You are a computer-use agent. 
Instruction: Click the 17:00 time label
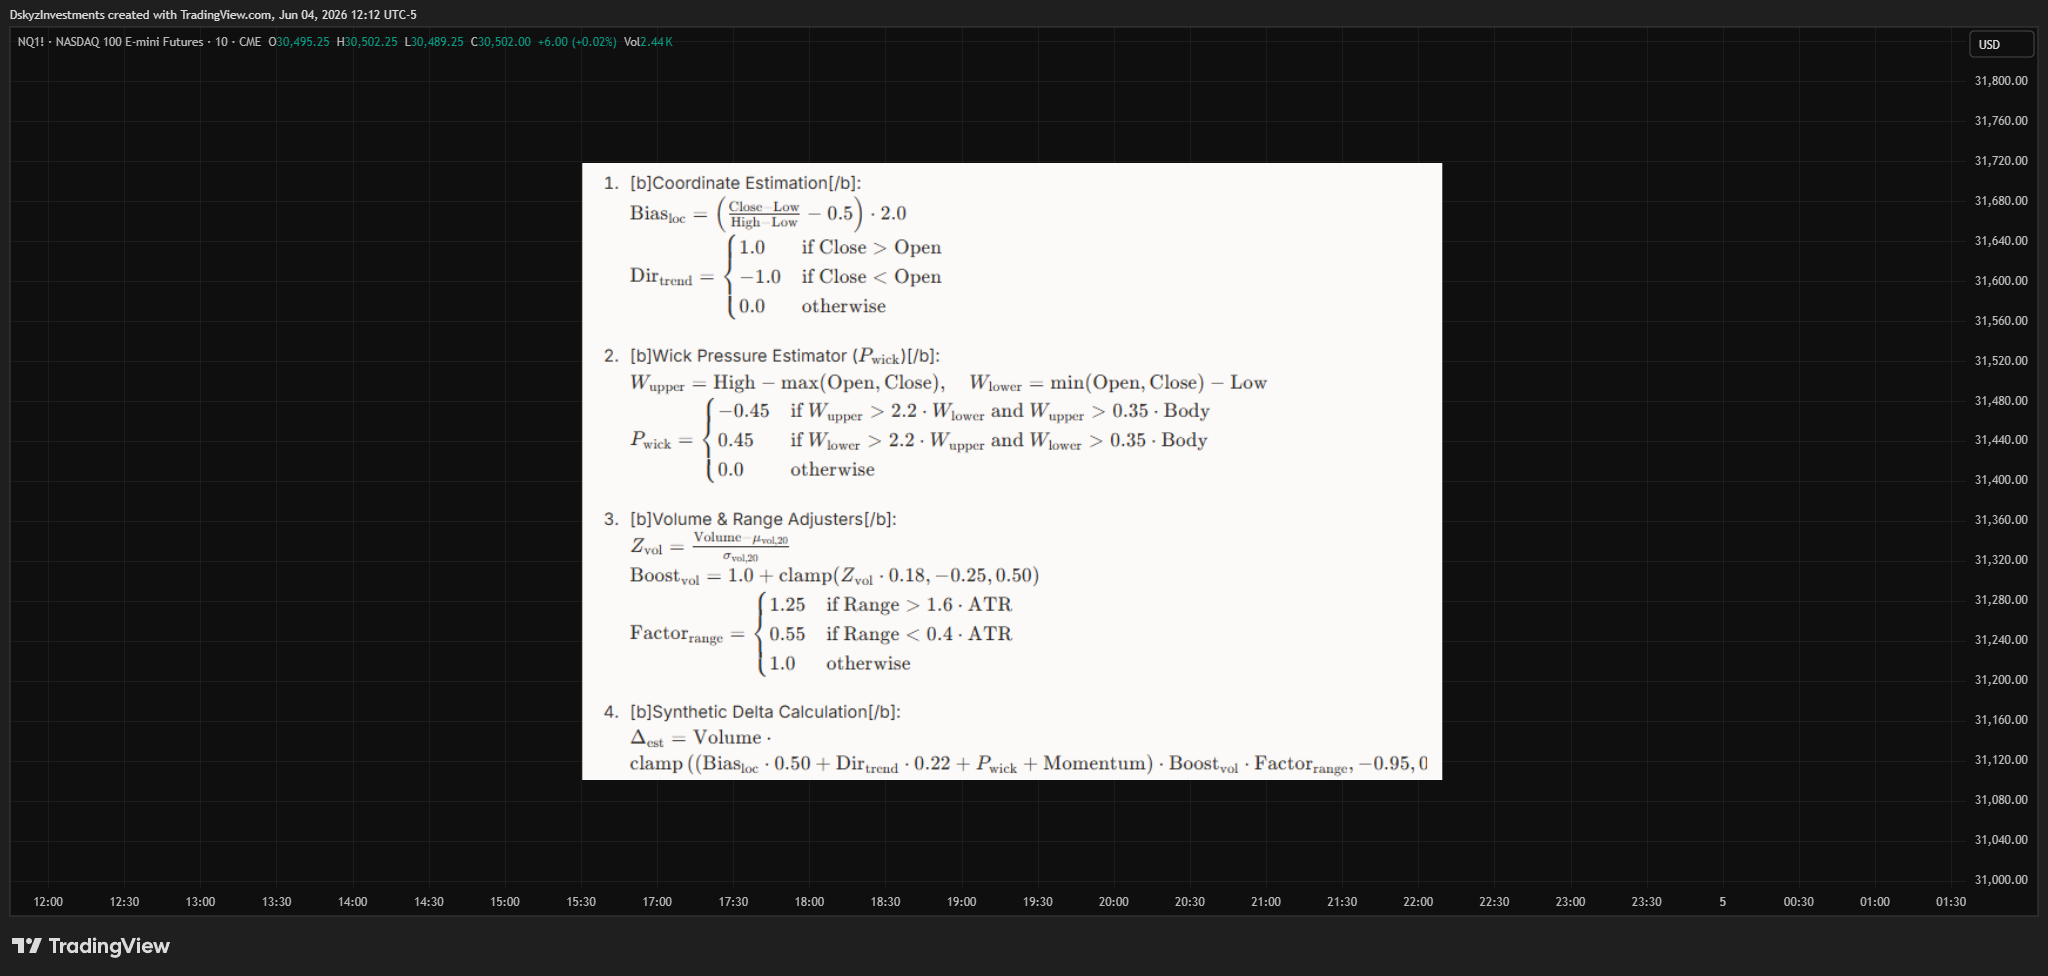coord(657,902)
